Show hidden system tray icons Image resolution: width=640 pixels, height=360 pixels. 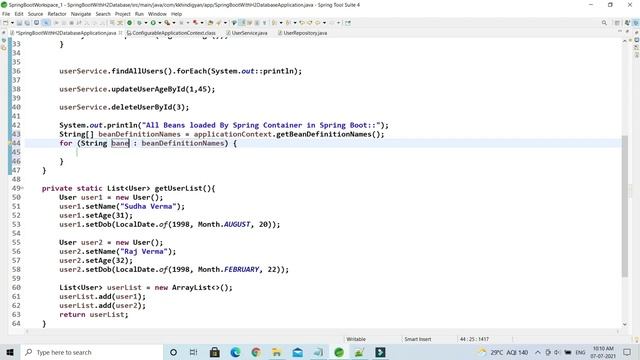pyautogui.click(x=538, y=352)
